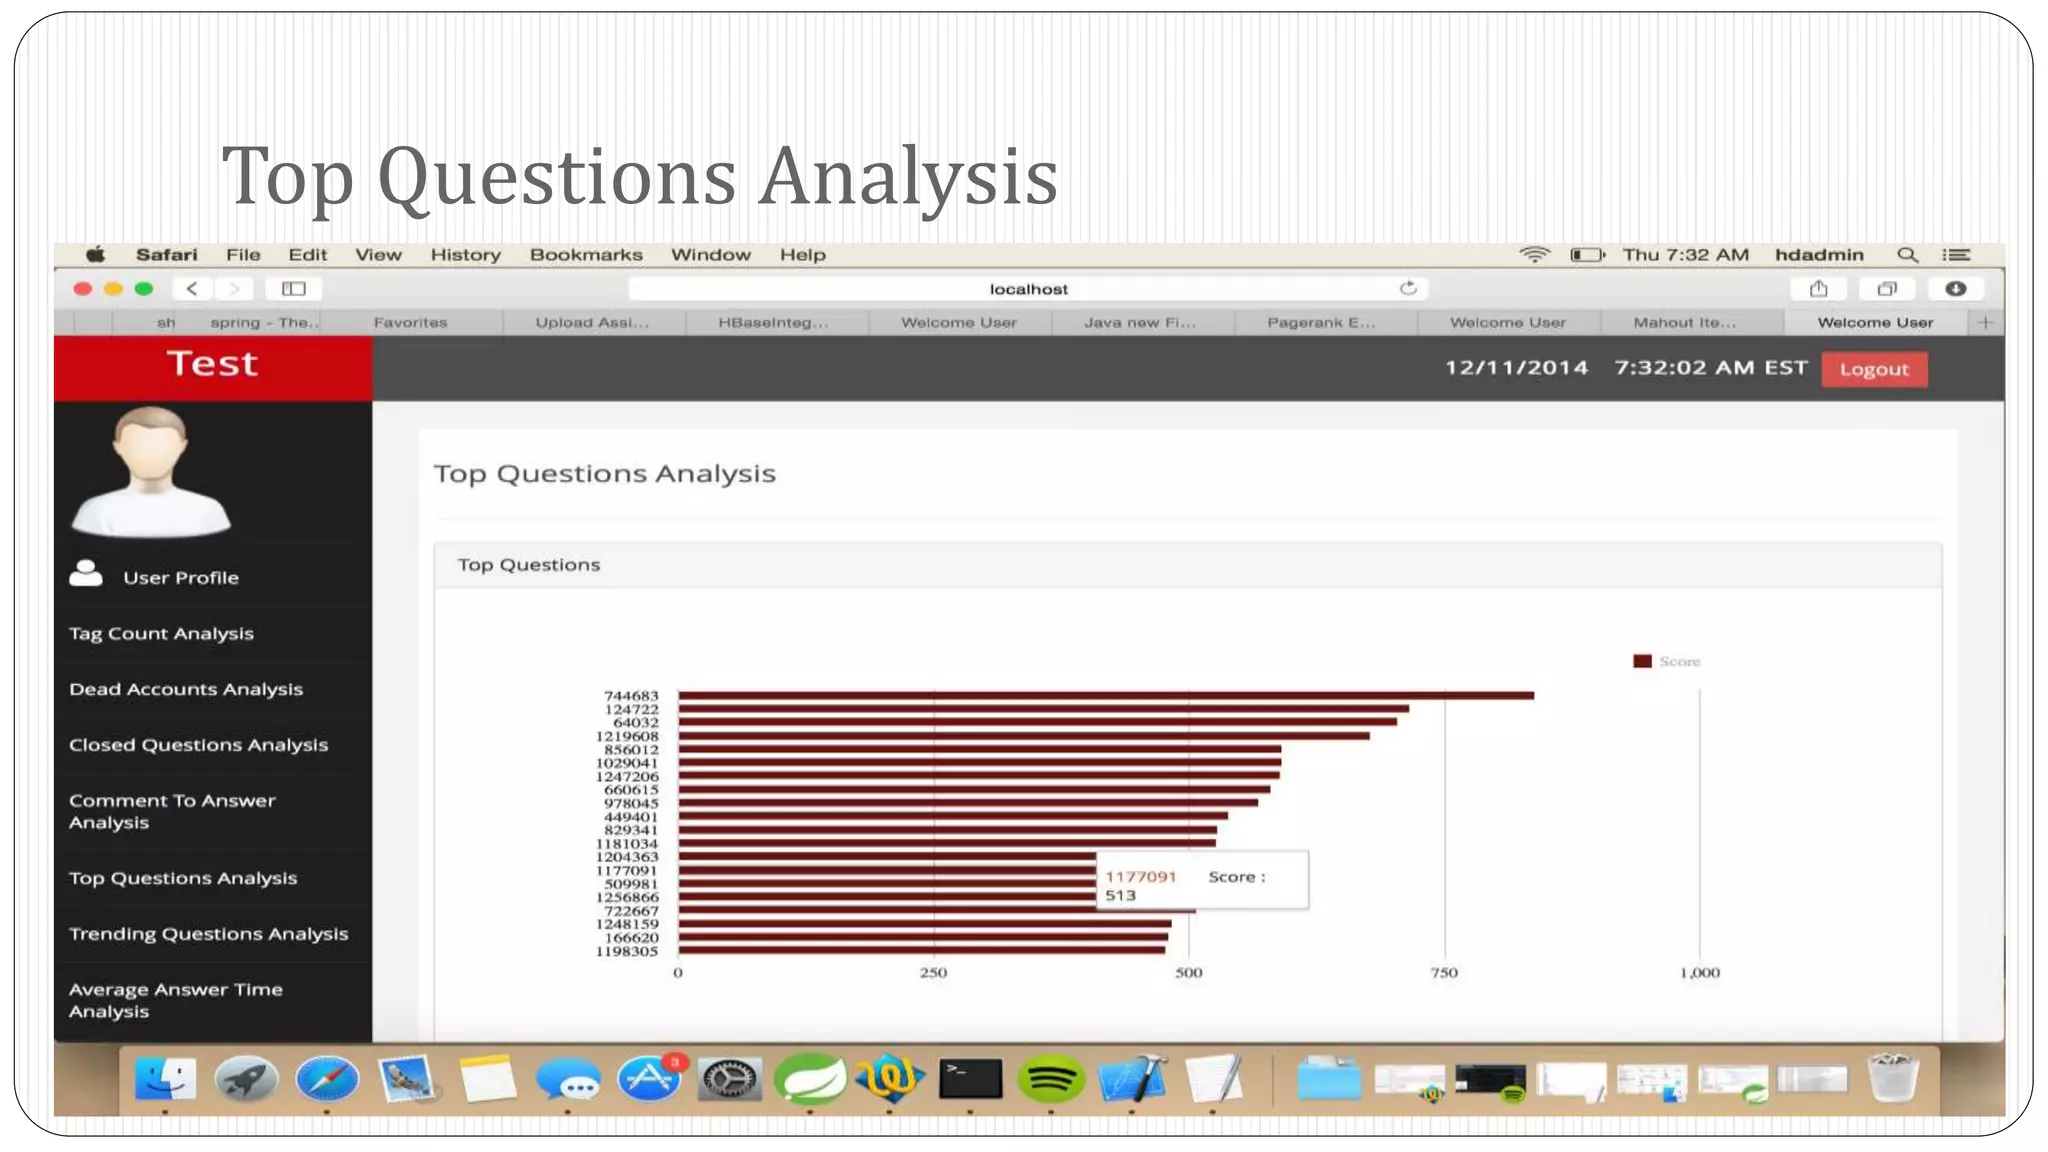The width and height of the screenshot is (2048, 1152).
Task: Switch to Java new Fi... tab
Action: tap(1140, 322)
